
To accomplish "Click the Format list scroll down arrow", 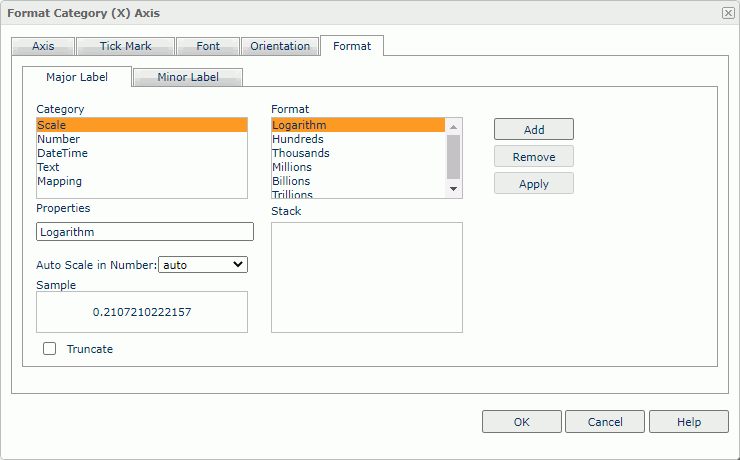I will coord(454,189).
